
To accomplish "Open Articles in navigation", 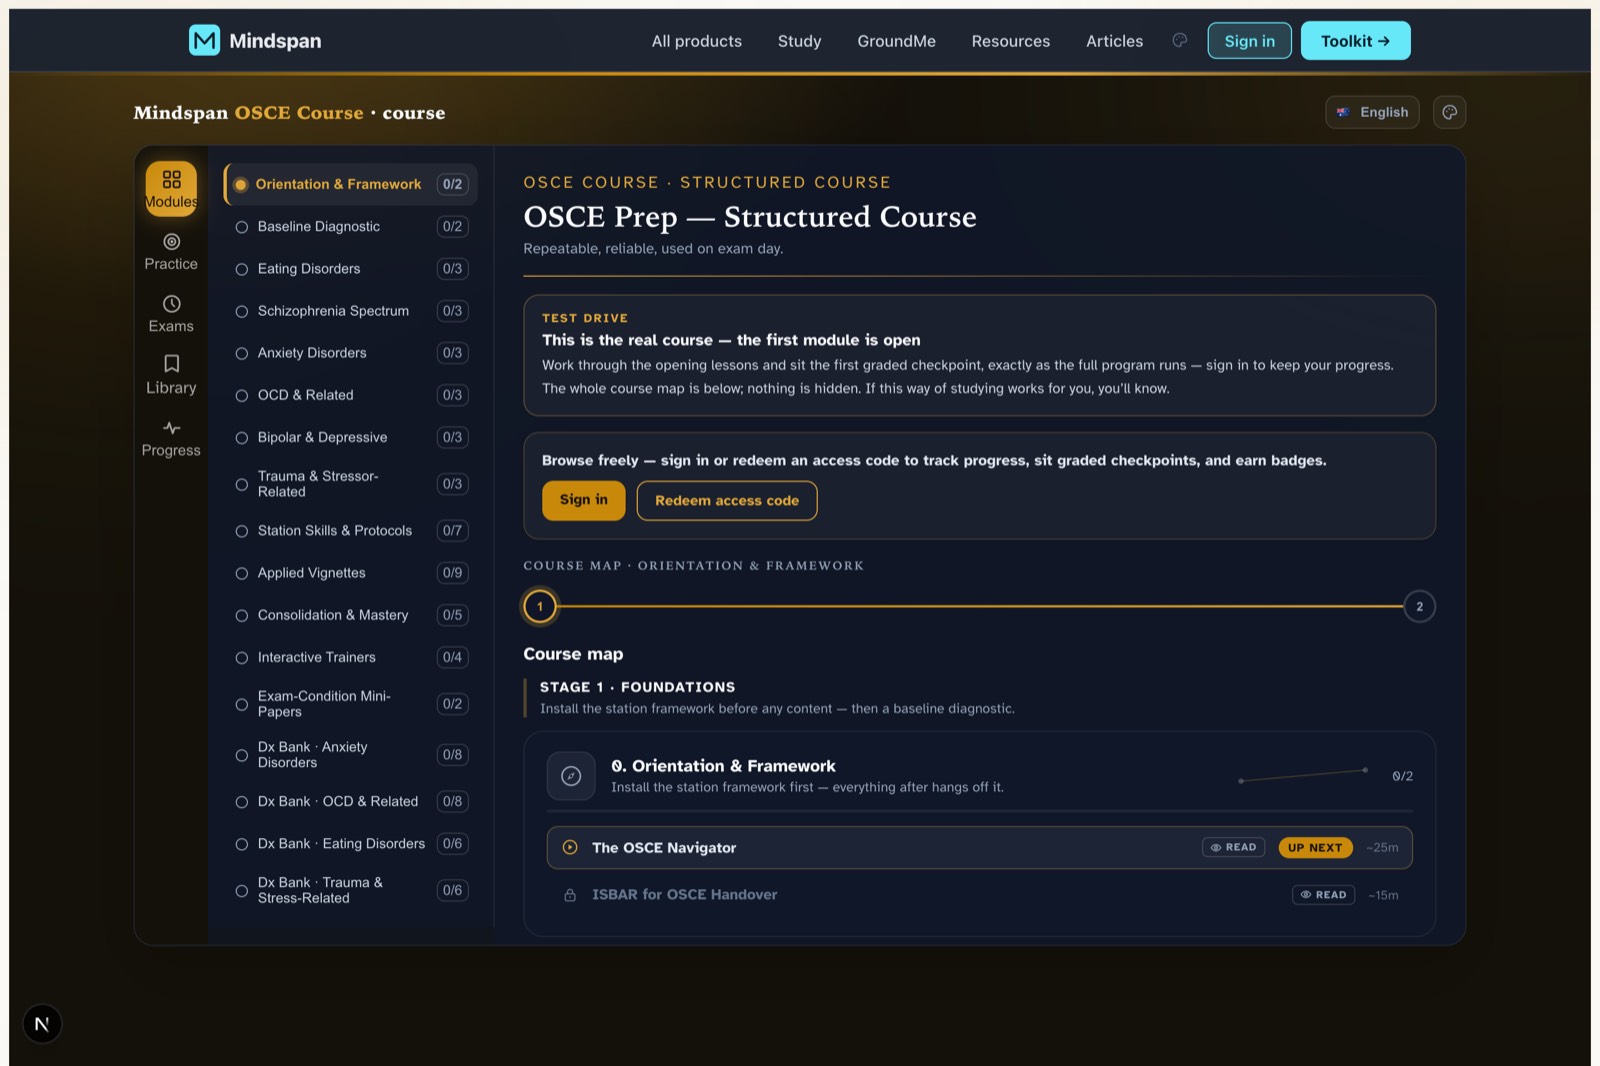I will (x=1114, y=41).
